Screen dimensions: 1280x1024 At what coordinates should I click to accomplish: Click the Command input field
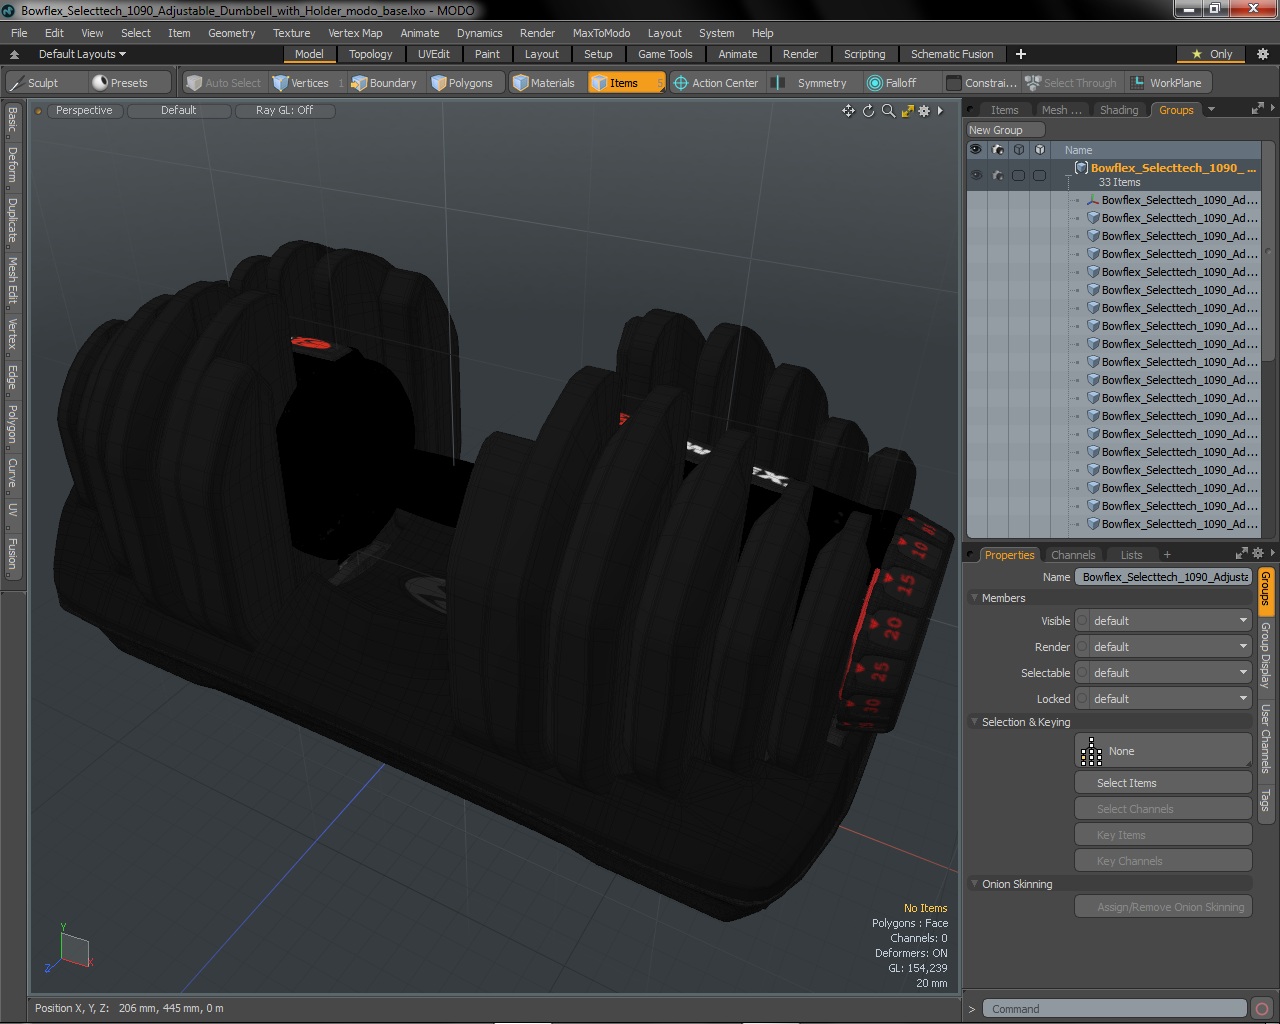click(1114, 1009)
